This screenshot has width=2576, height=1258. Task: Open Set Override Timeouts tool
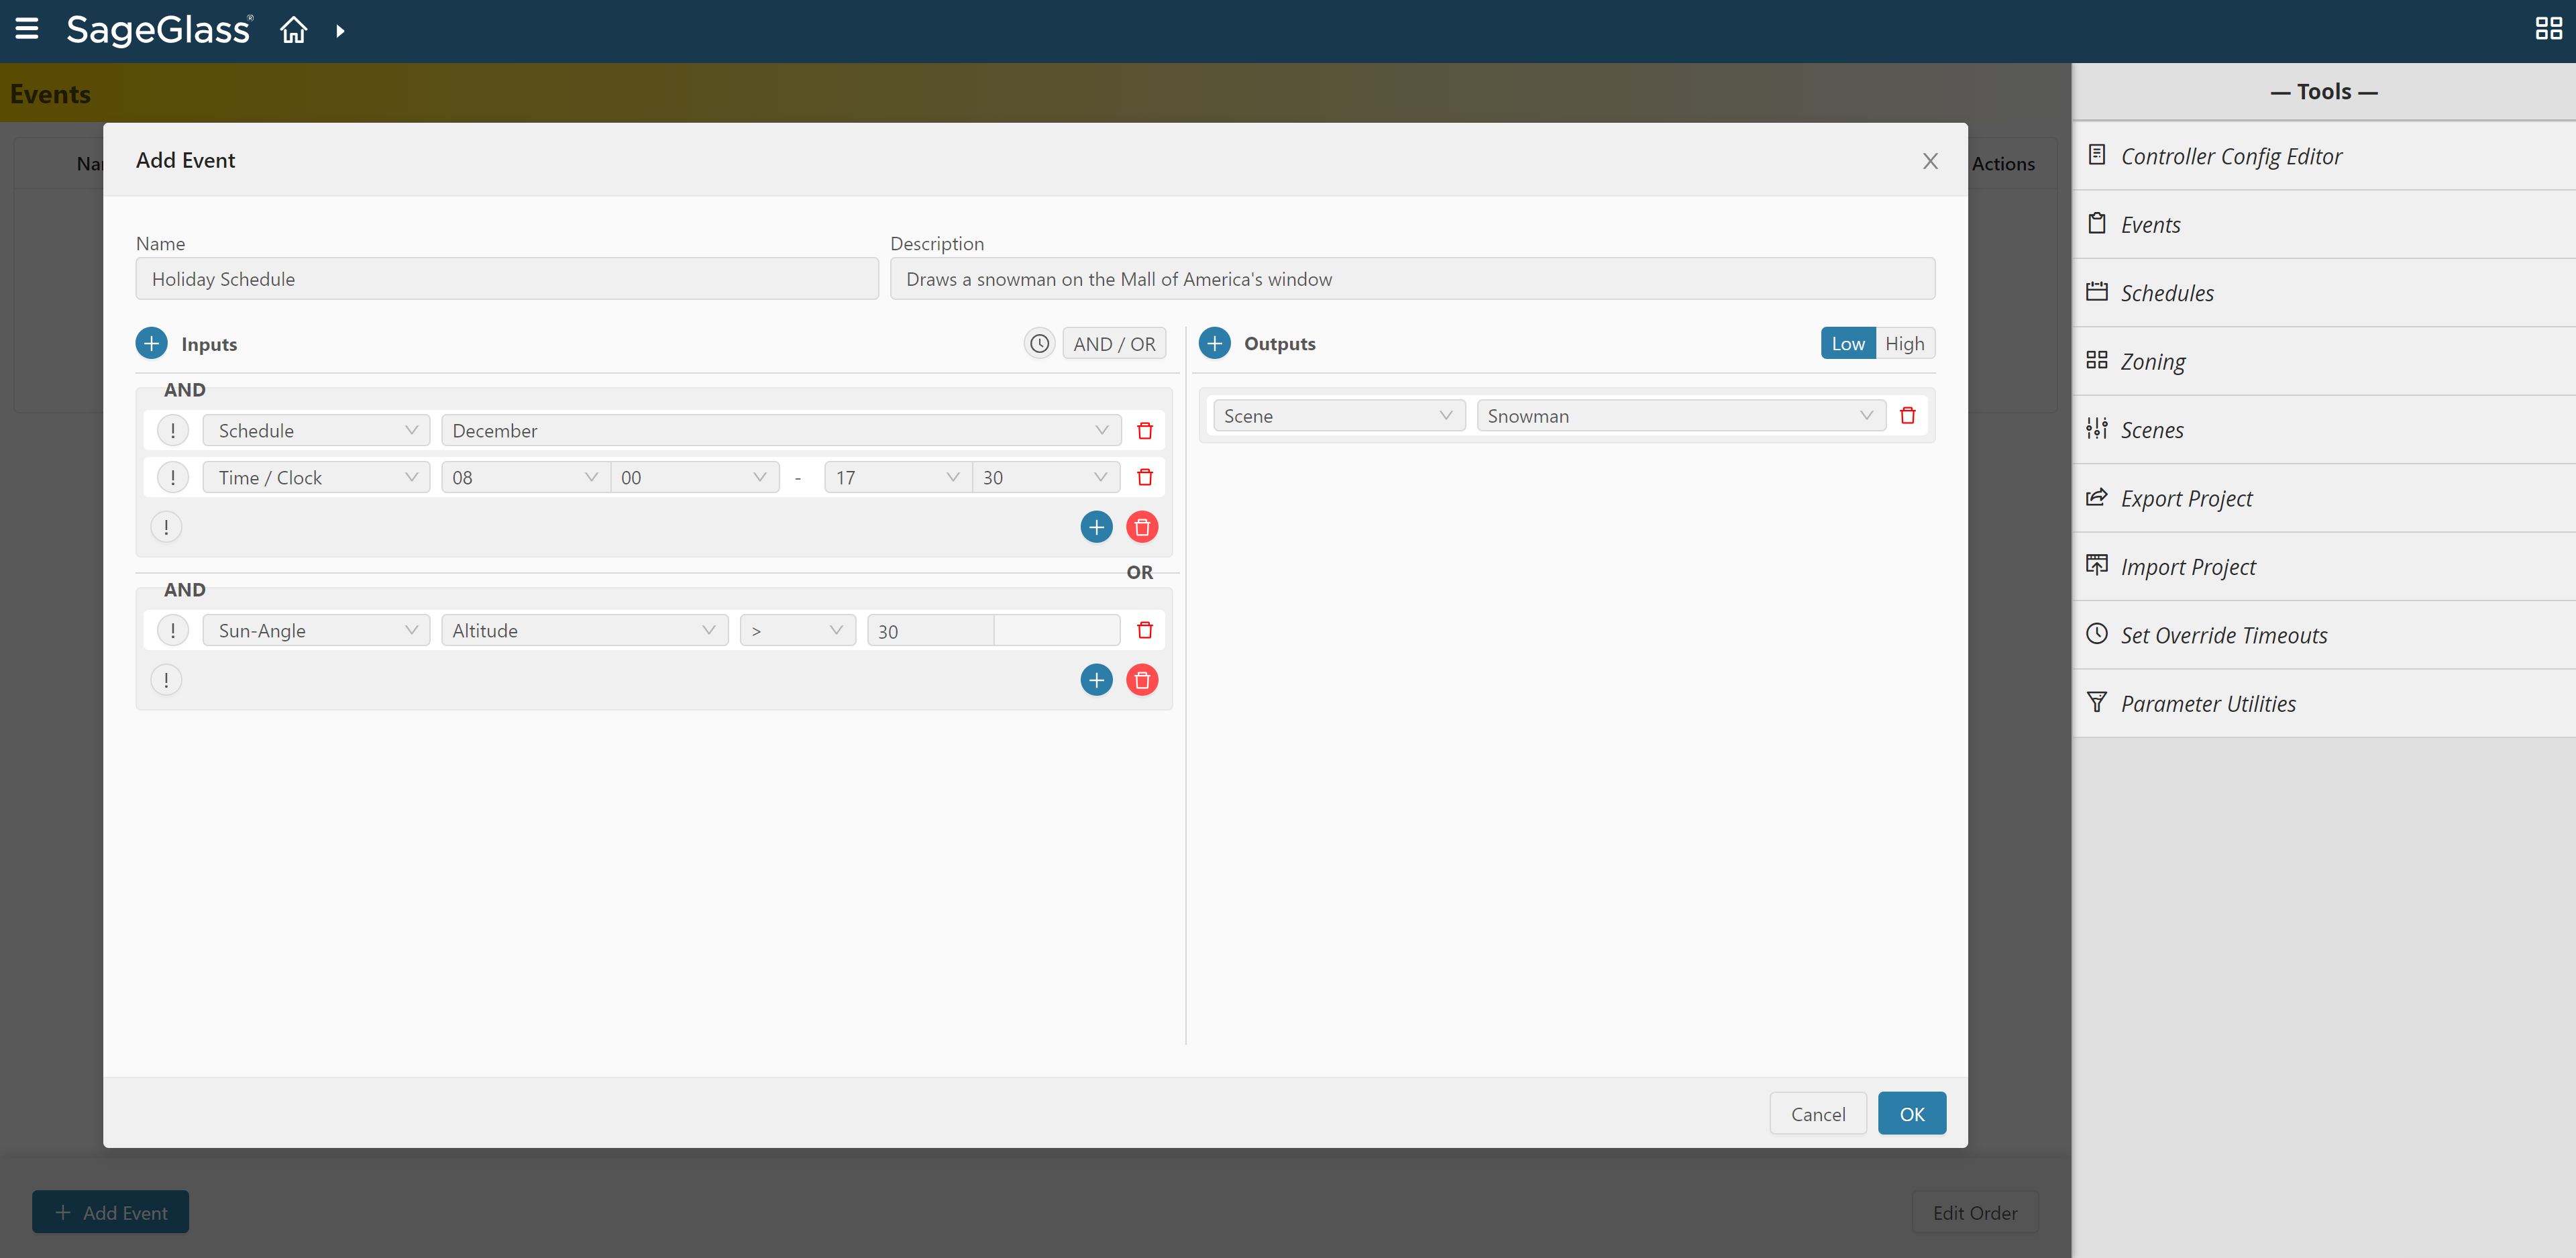tap(2324, 635)
